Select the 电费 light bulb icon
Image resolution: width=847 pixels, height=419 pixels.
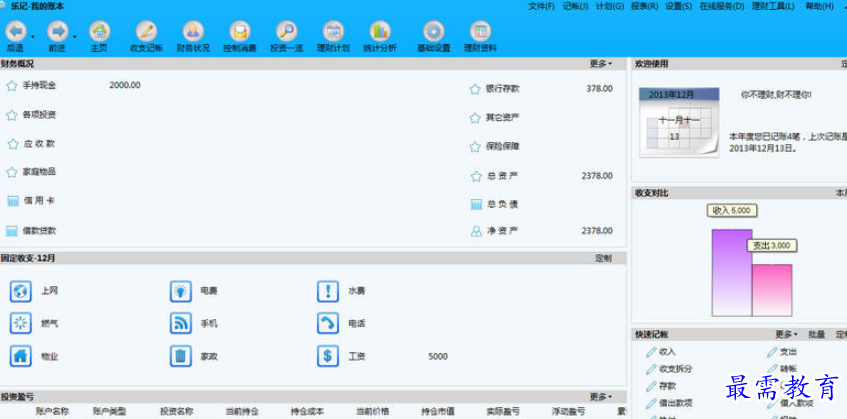(x=180, y=291)
